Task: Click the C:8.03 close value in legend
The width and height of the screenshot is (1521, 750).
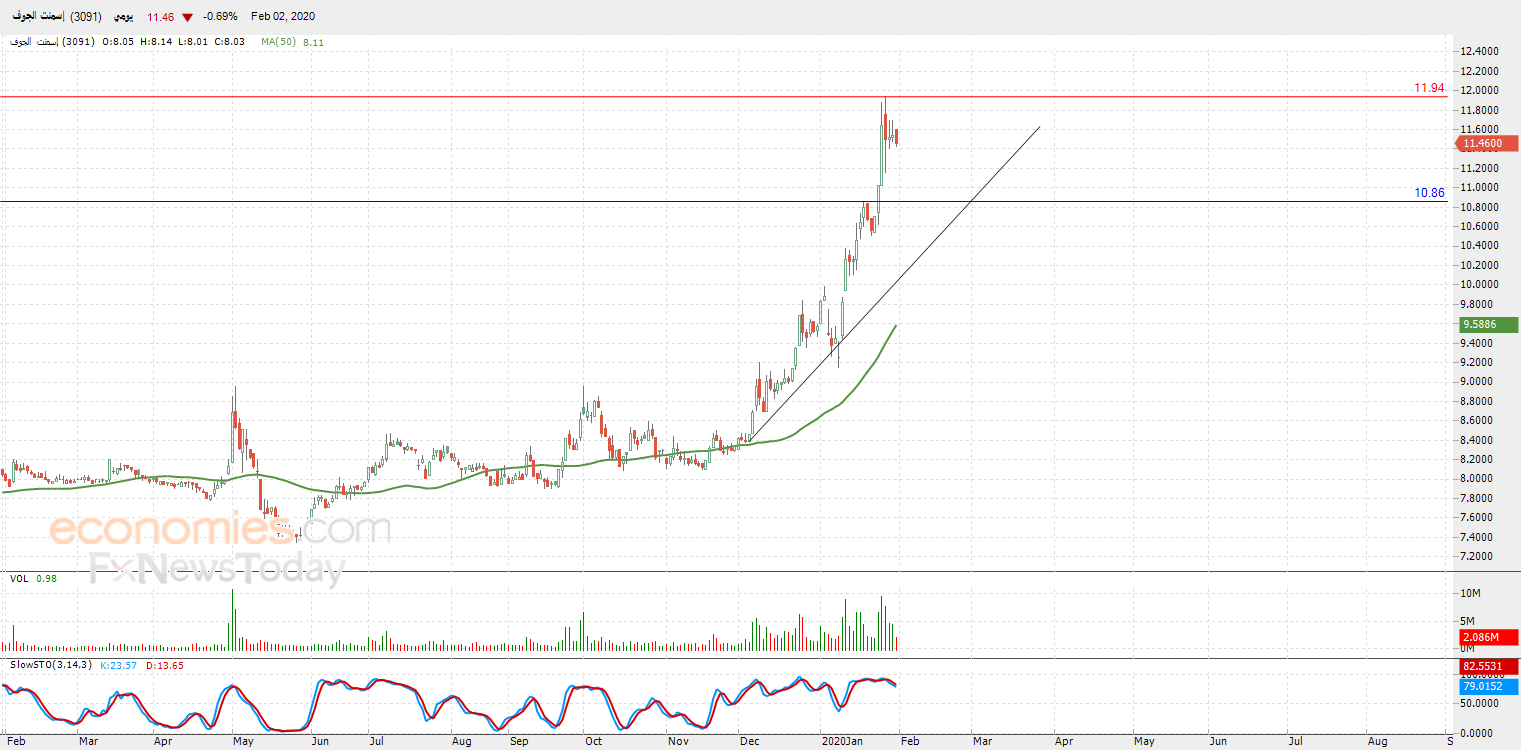Action: tap(229, 42)
